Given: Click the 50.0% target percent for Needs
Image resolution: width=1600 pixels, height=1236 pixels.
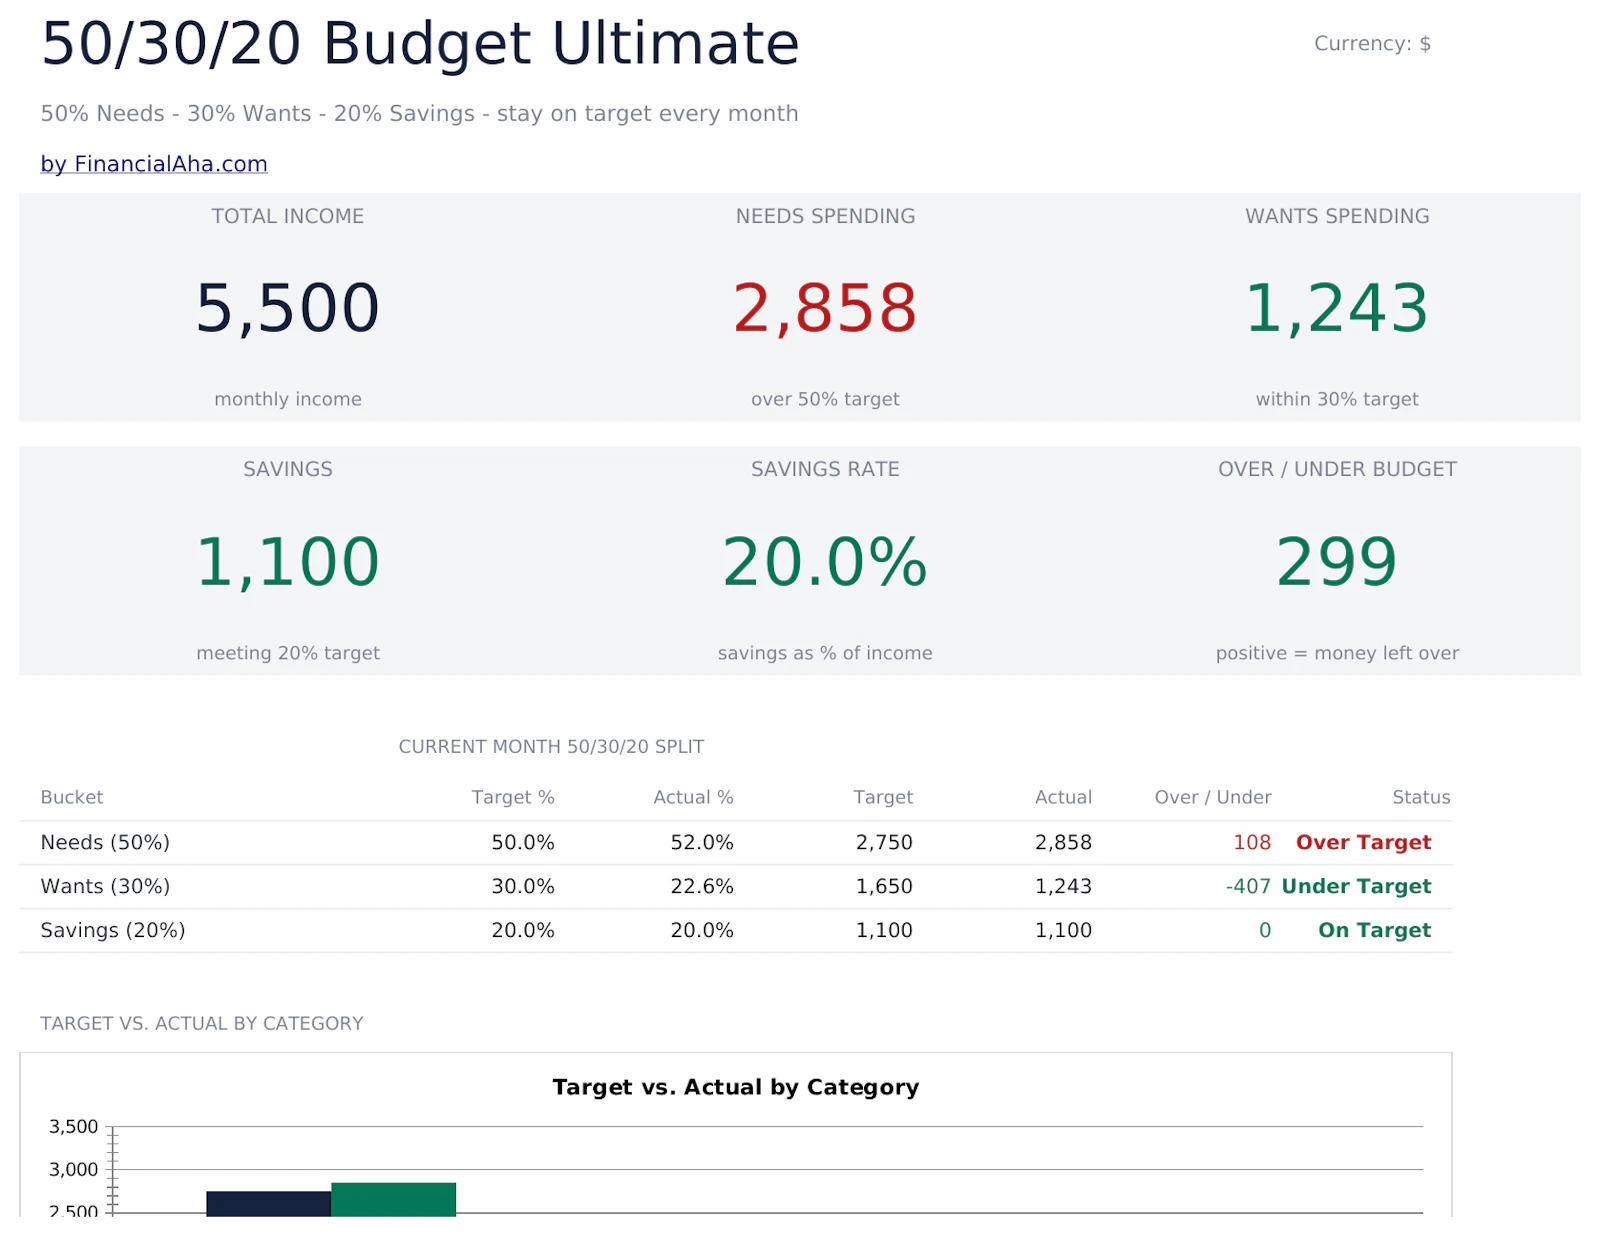Looking at the screenshot, I should (523, 843).
